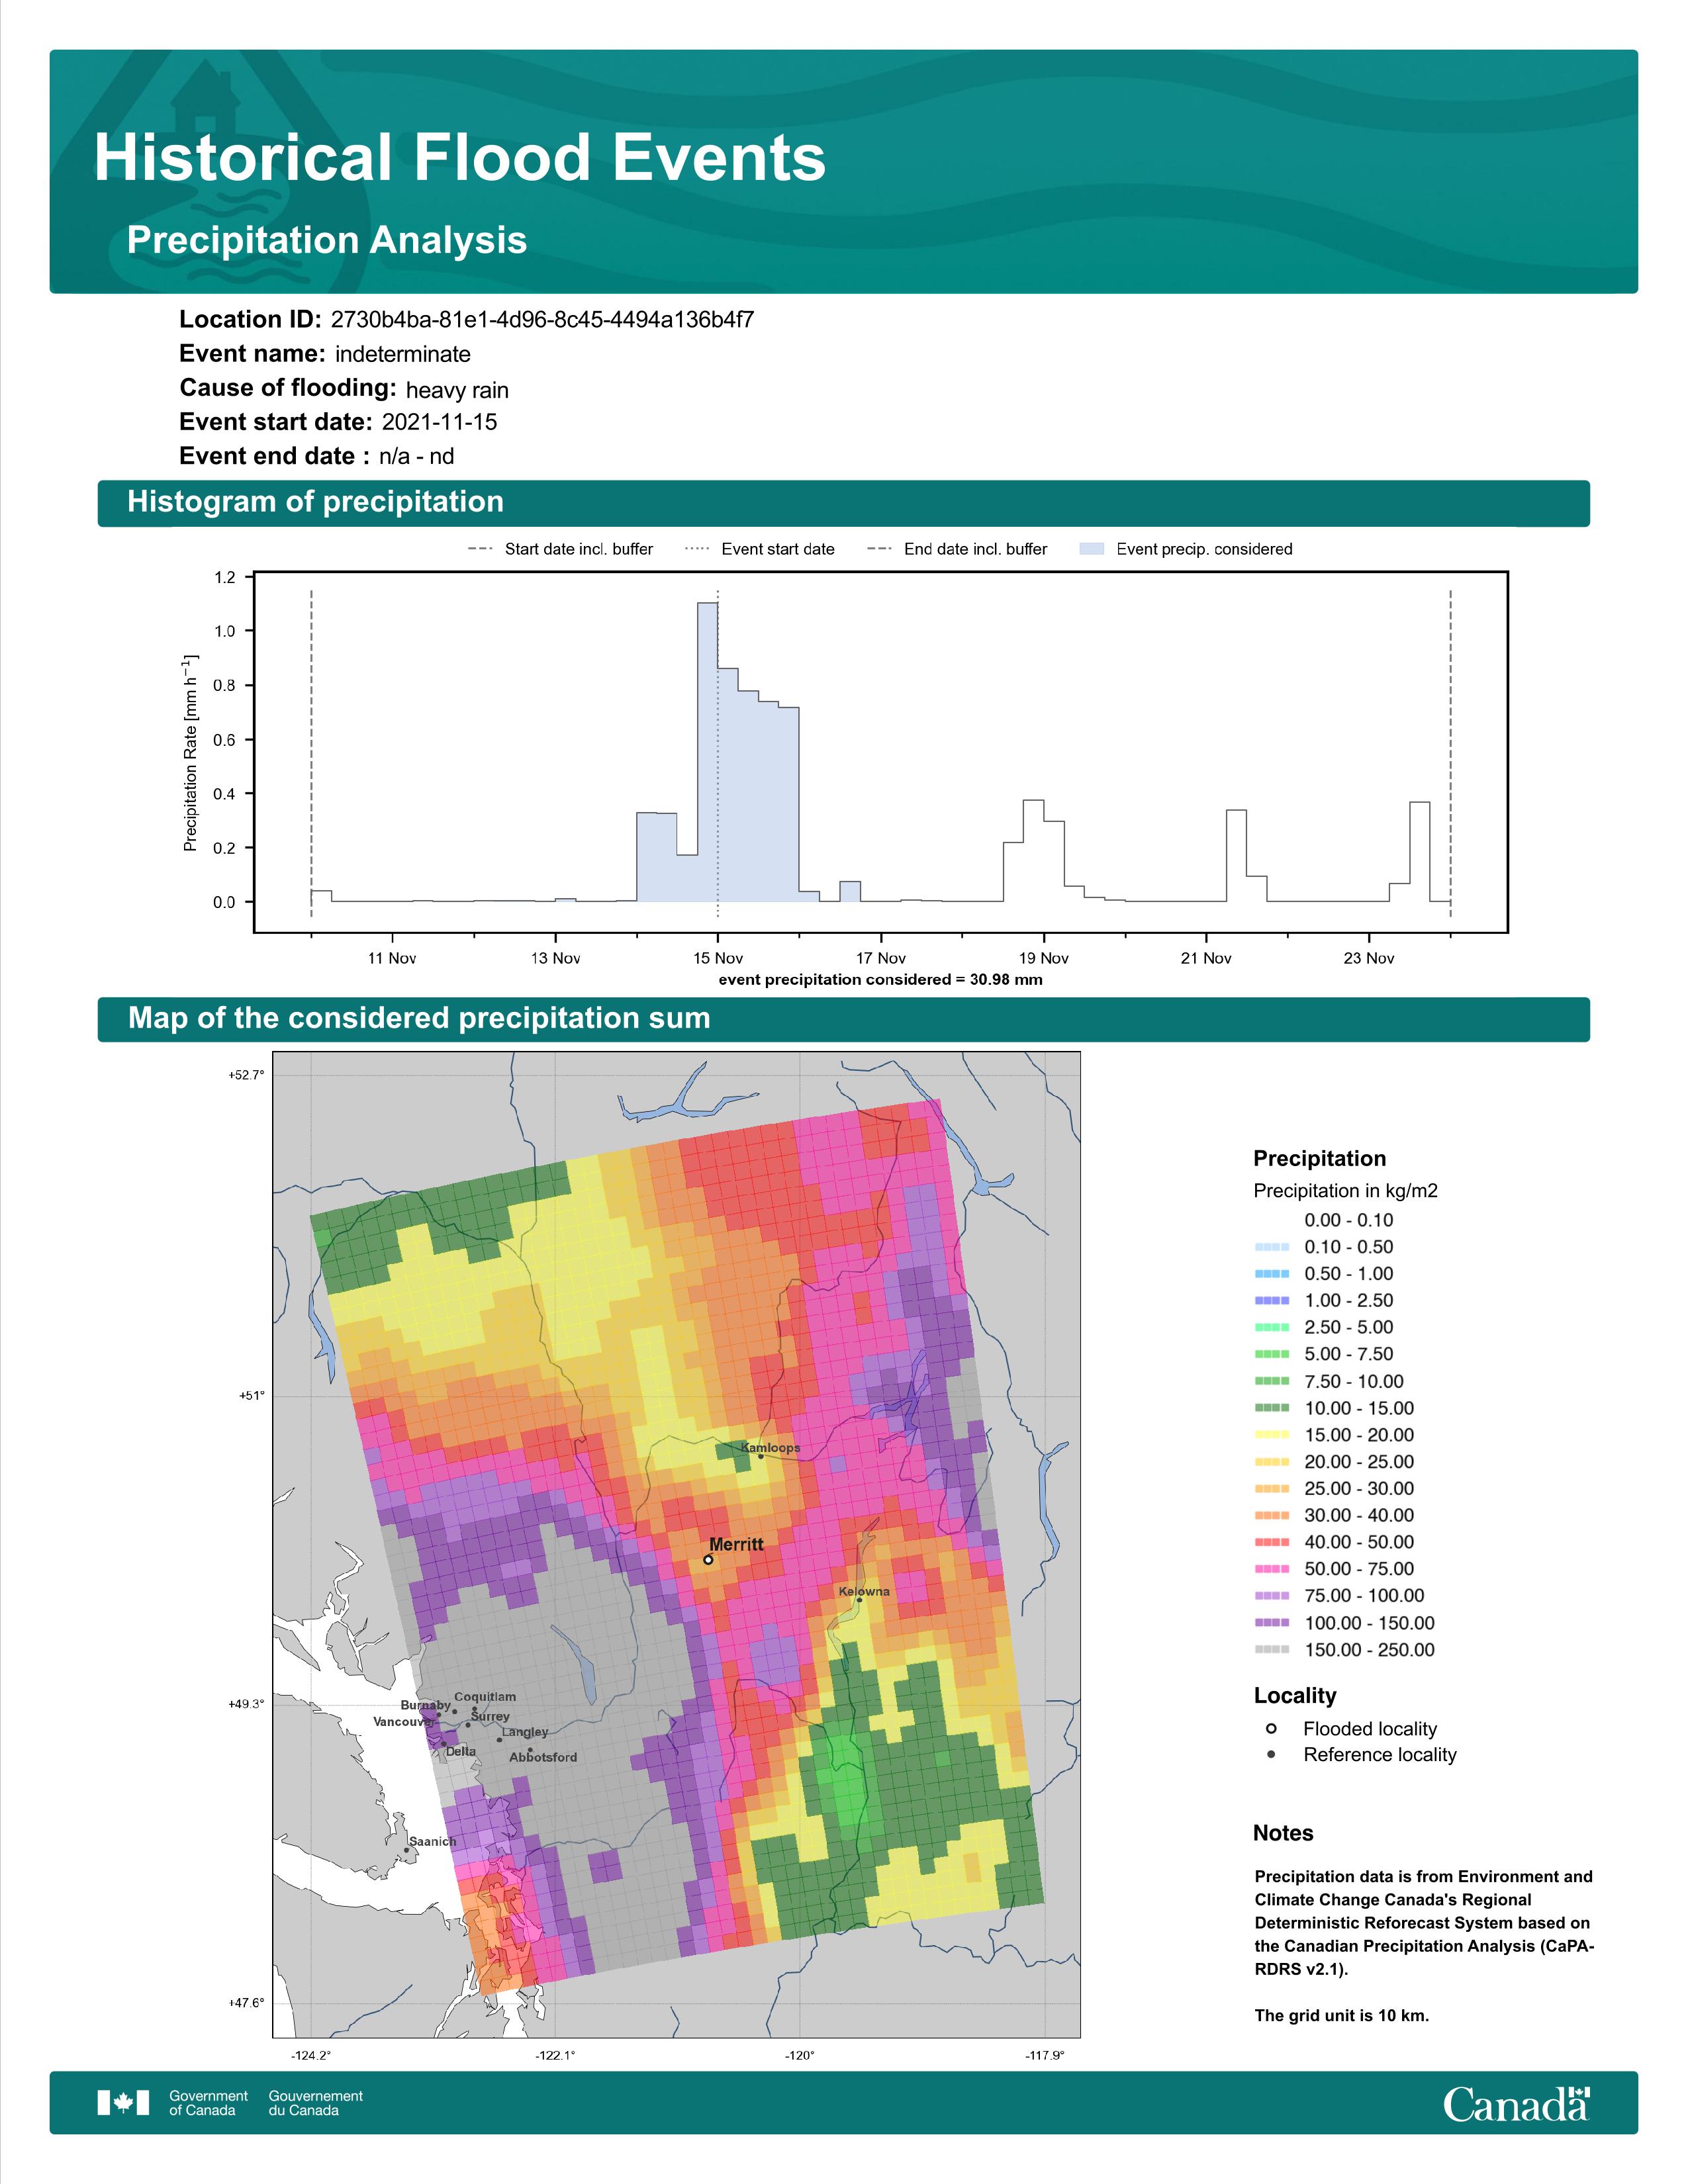Screen dimensions: 1688x2184
Task: Click the 'Gouvernement du Canada' footer text
Action: (315, 2103)
